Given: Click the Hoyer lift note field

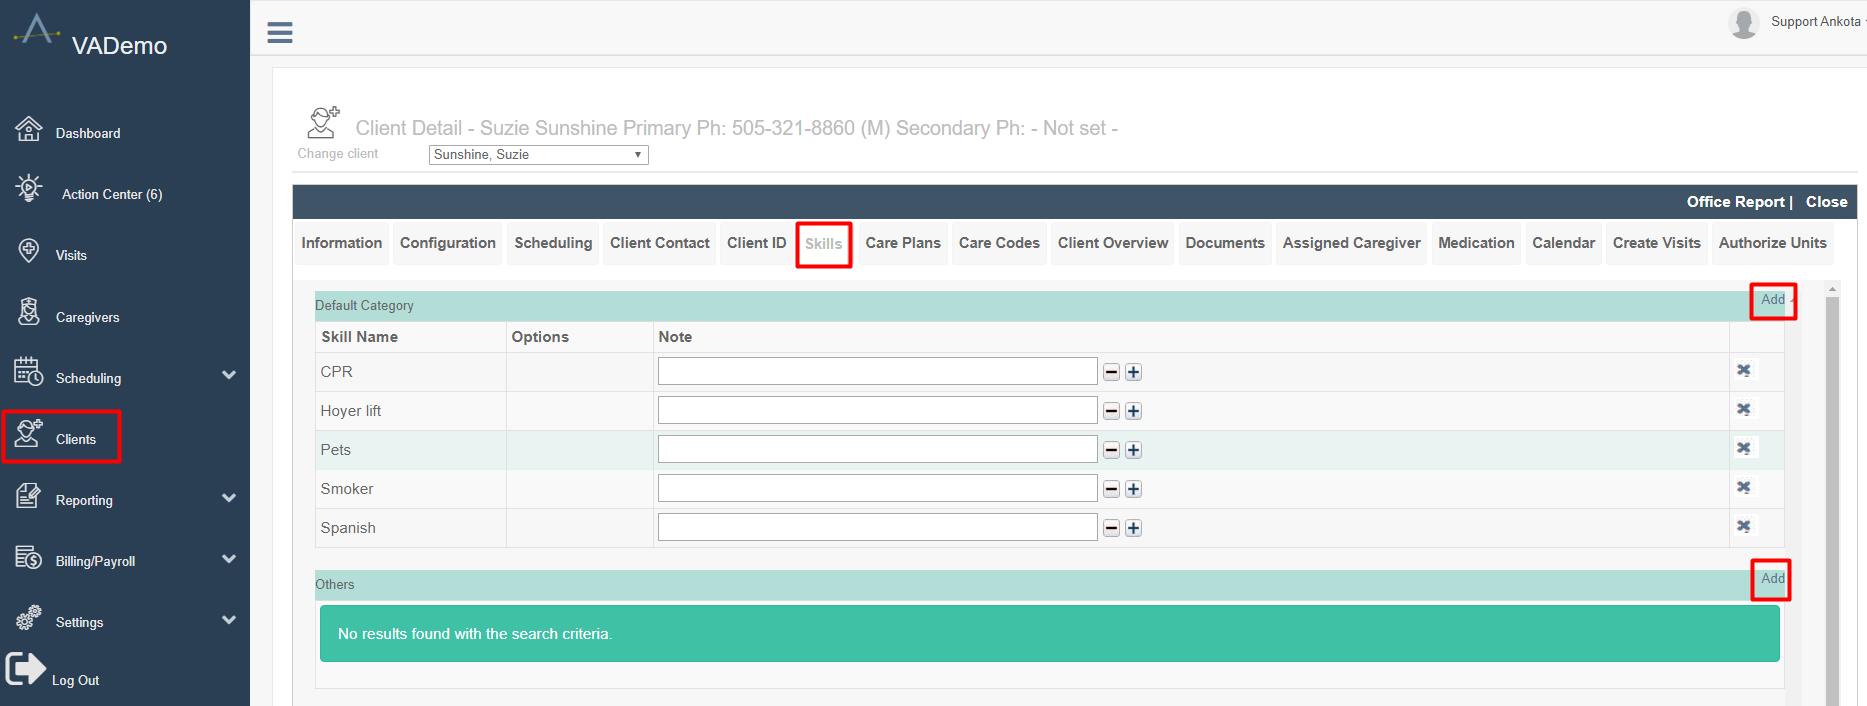Looking at the screenshot, I should tap(877, 410).
